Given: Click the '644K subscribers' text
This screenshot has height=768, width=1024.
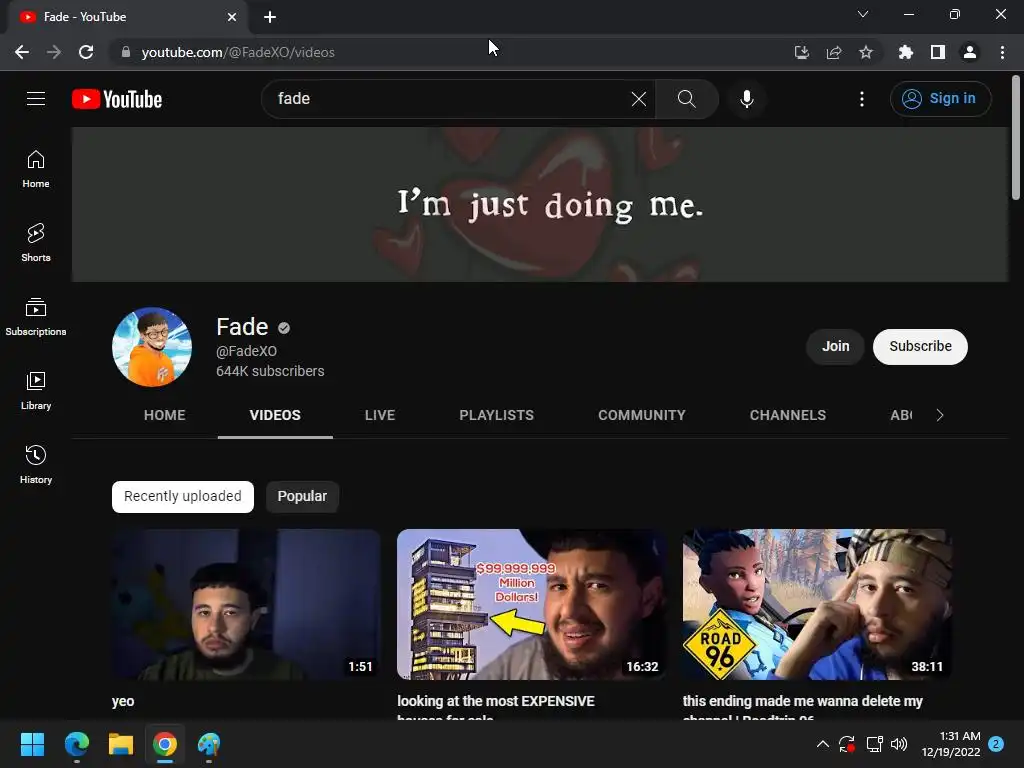Looking at the screenshot, I should click(x=270, y=371).
